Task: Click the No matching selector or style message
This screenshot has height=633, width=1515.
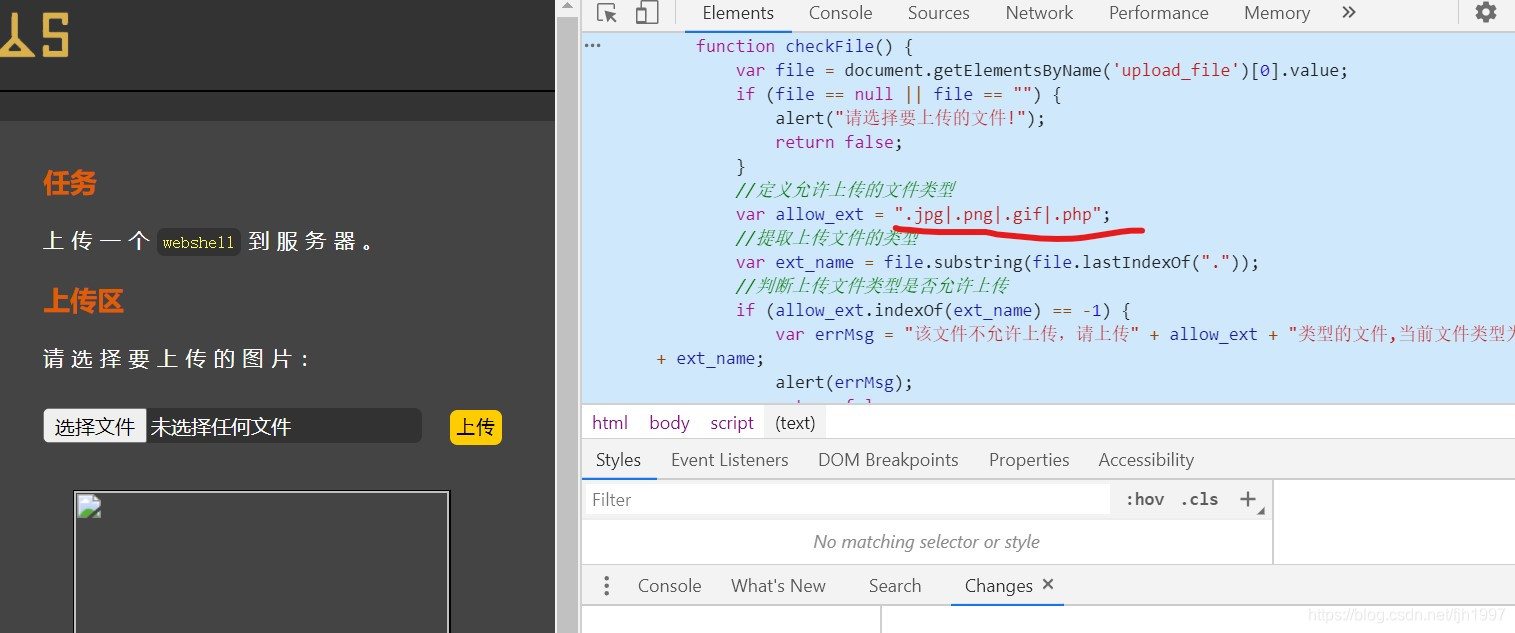Action: [x=926, y=542]
